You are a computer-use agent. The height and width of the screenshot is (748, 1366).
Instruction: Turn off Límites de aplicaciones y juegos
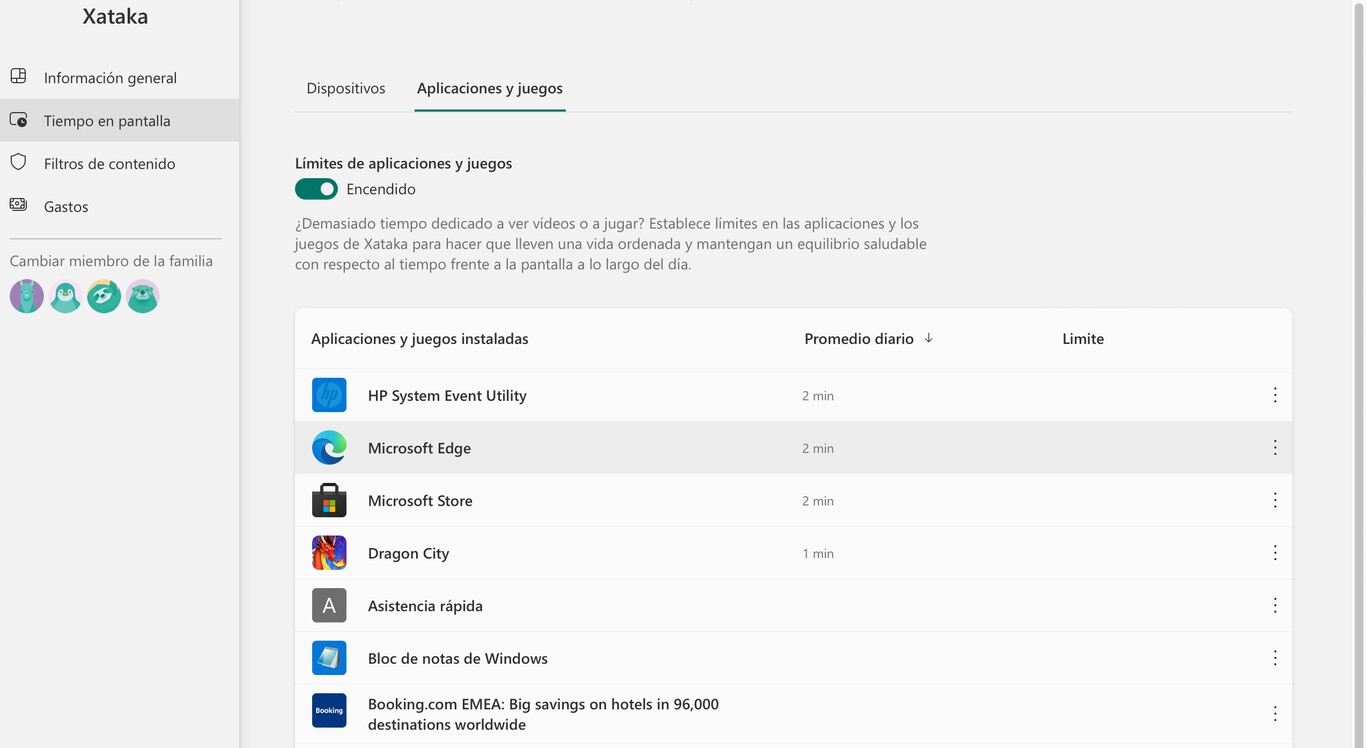pyautogui.click(x=316, y=189)
